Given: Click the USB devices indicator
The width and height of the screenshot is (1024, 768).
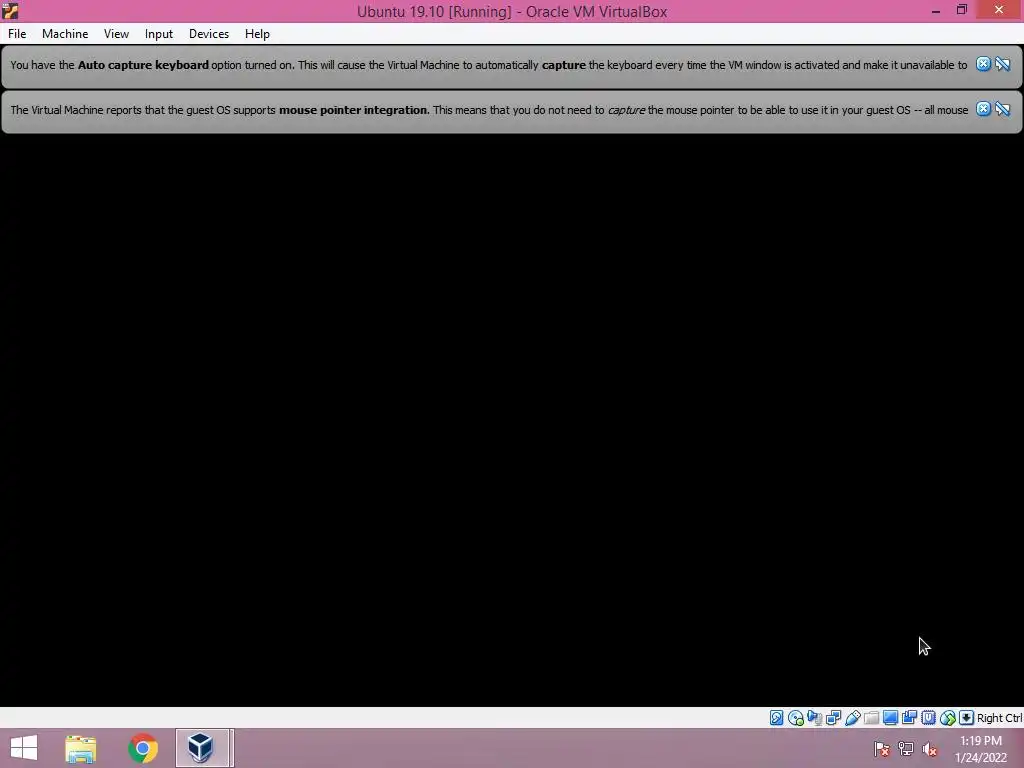Looking at the screenshot, I should point(852,718).
